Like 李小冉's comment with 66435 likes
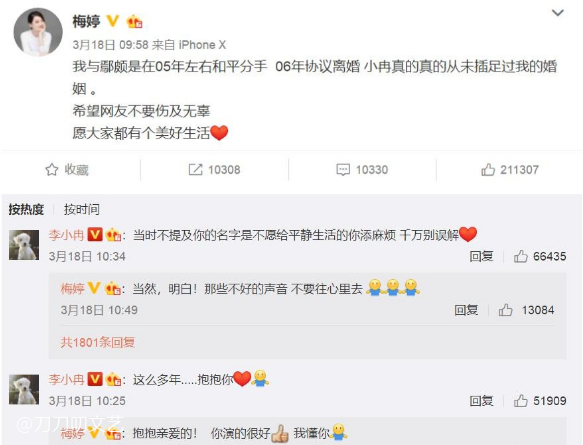Viewport: 583px width, 445px height. pyautogui.click(x=521, y=256)
